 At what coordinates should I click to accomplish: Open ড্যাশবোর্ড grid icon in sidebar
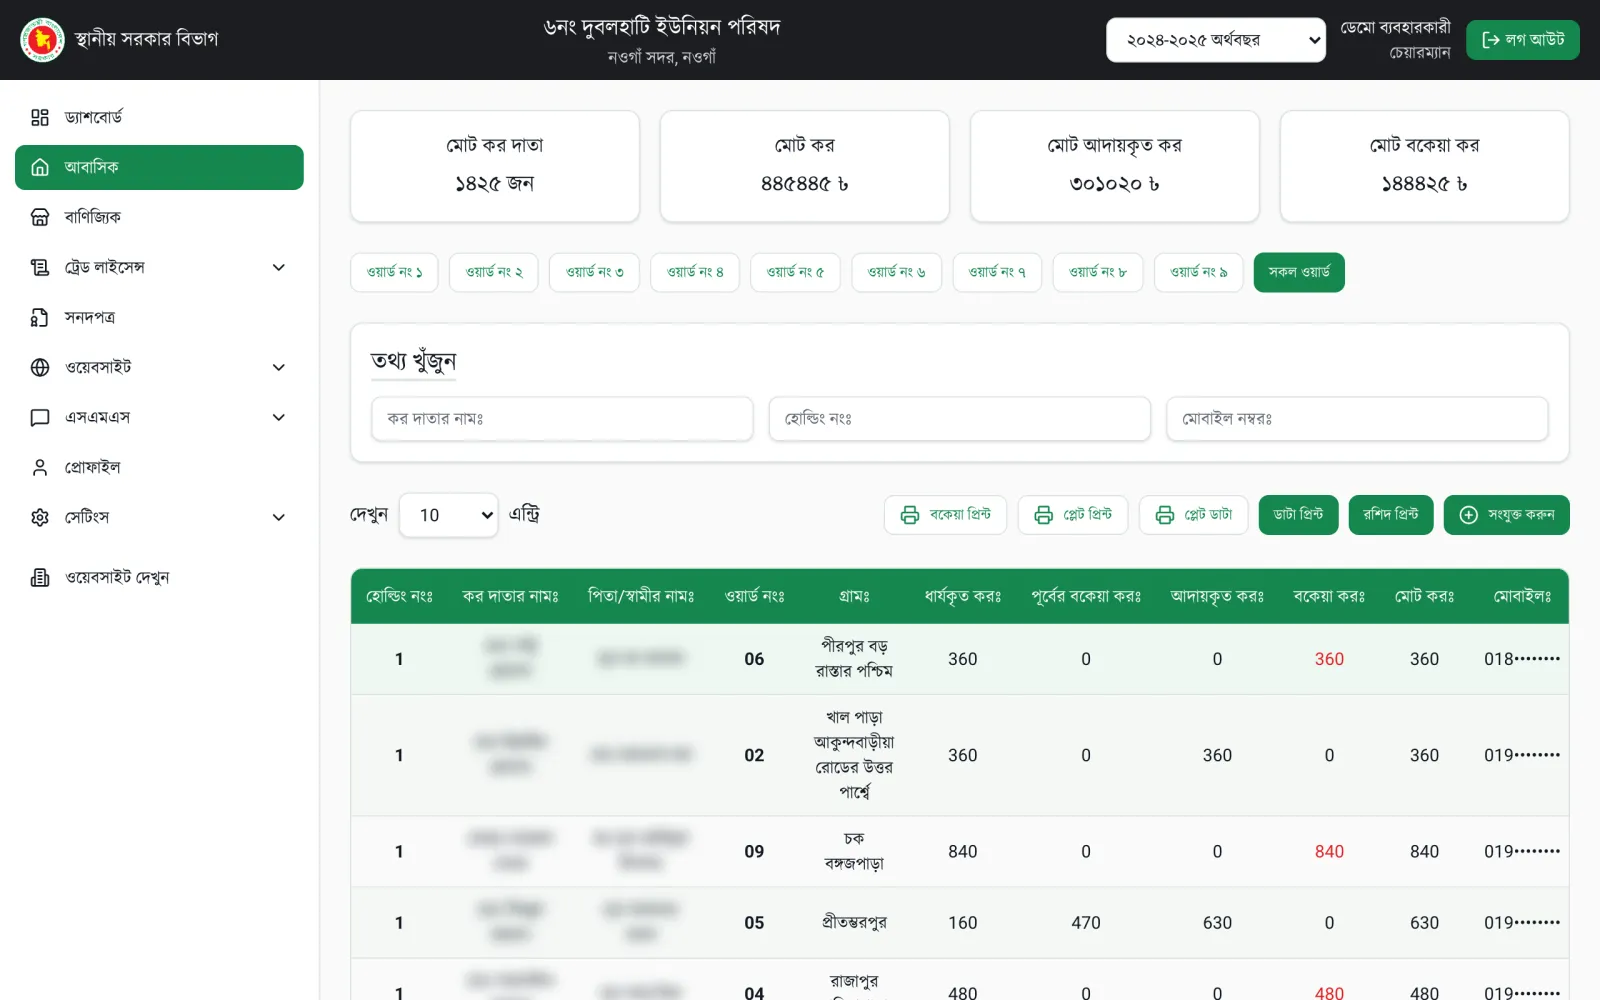pyautogui.click(x=40, y=117)
